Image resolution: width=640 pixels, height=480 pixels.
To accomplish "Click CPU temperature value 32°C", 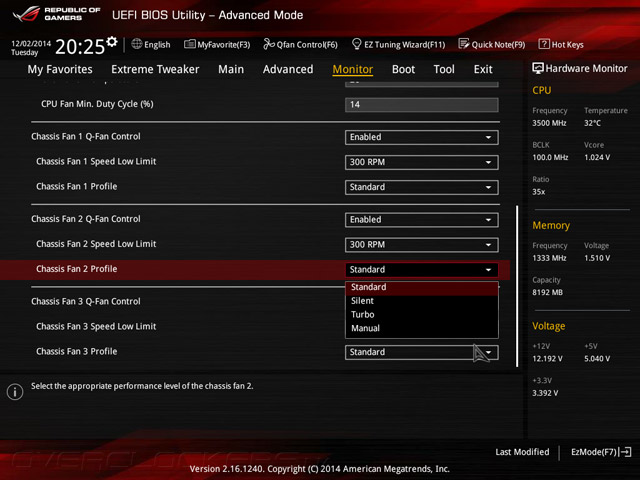I will [x=592, y=123].
